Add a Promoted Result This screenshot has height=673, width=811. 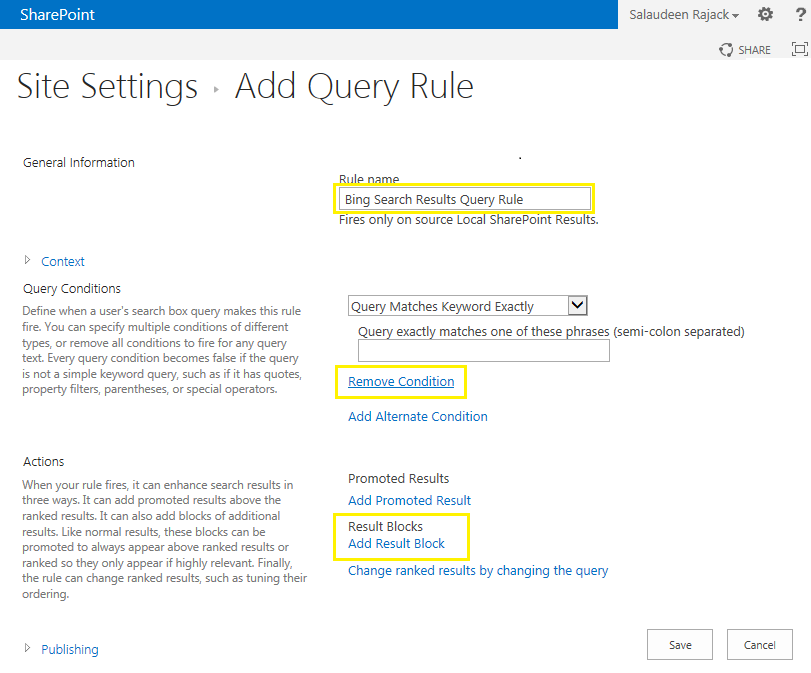click(409, 500)
